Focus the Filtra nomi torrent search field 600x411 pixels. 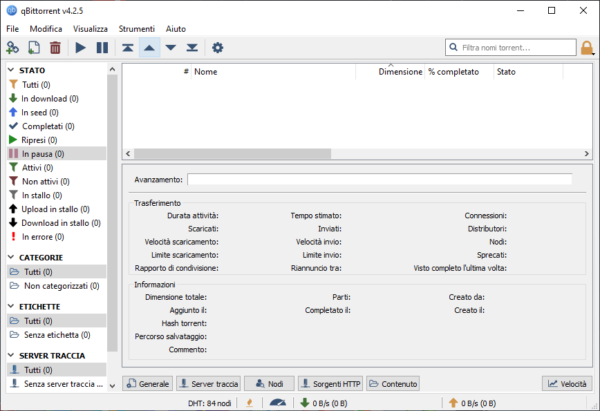tap(510, 47)
